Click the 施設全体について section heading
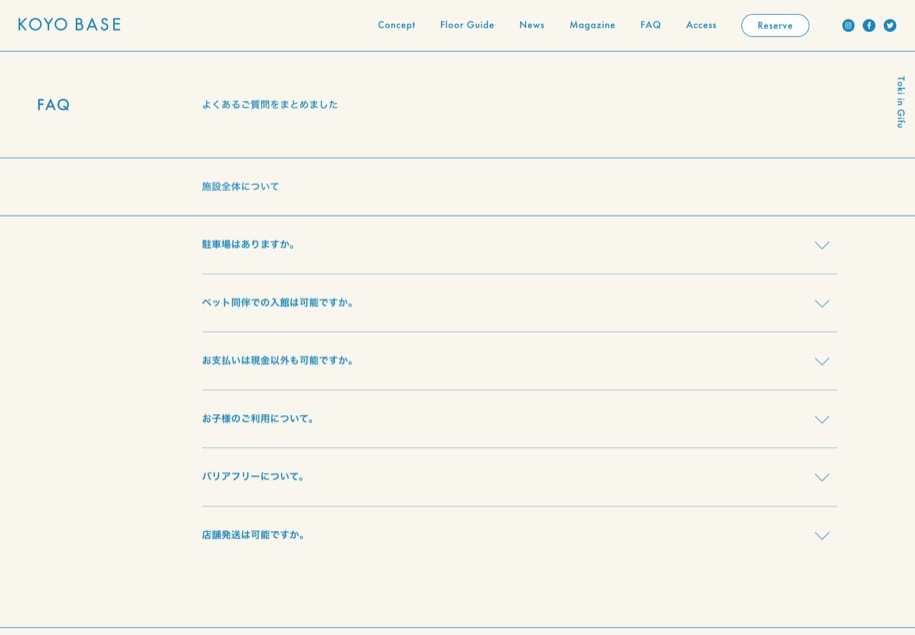The width and height of the screenshot is (915, 635). [x=240, y=186]
